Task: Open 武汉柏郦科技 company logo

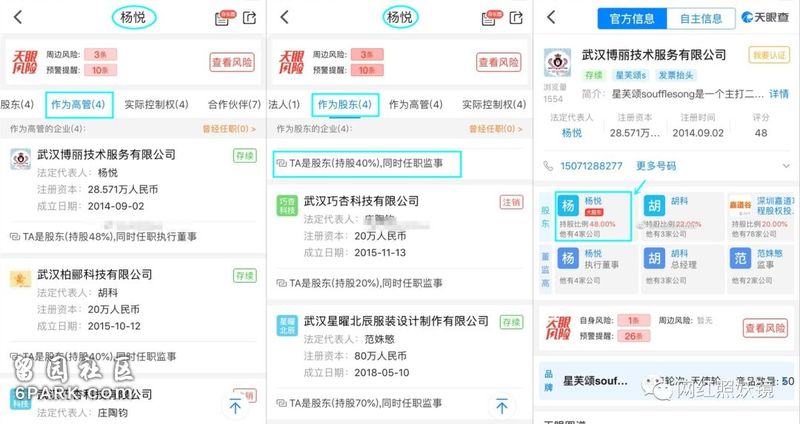Action: (20, 279)
